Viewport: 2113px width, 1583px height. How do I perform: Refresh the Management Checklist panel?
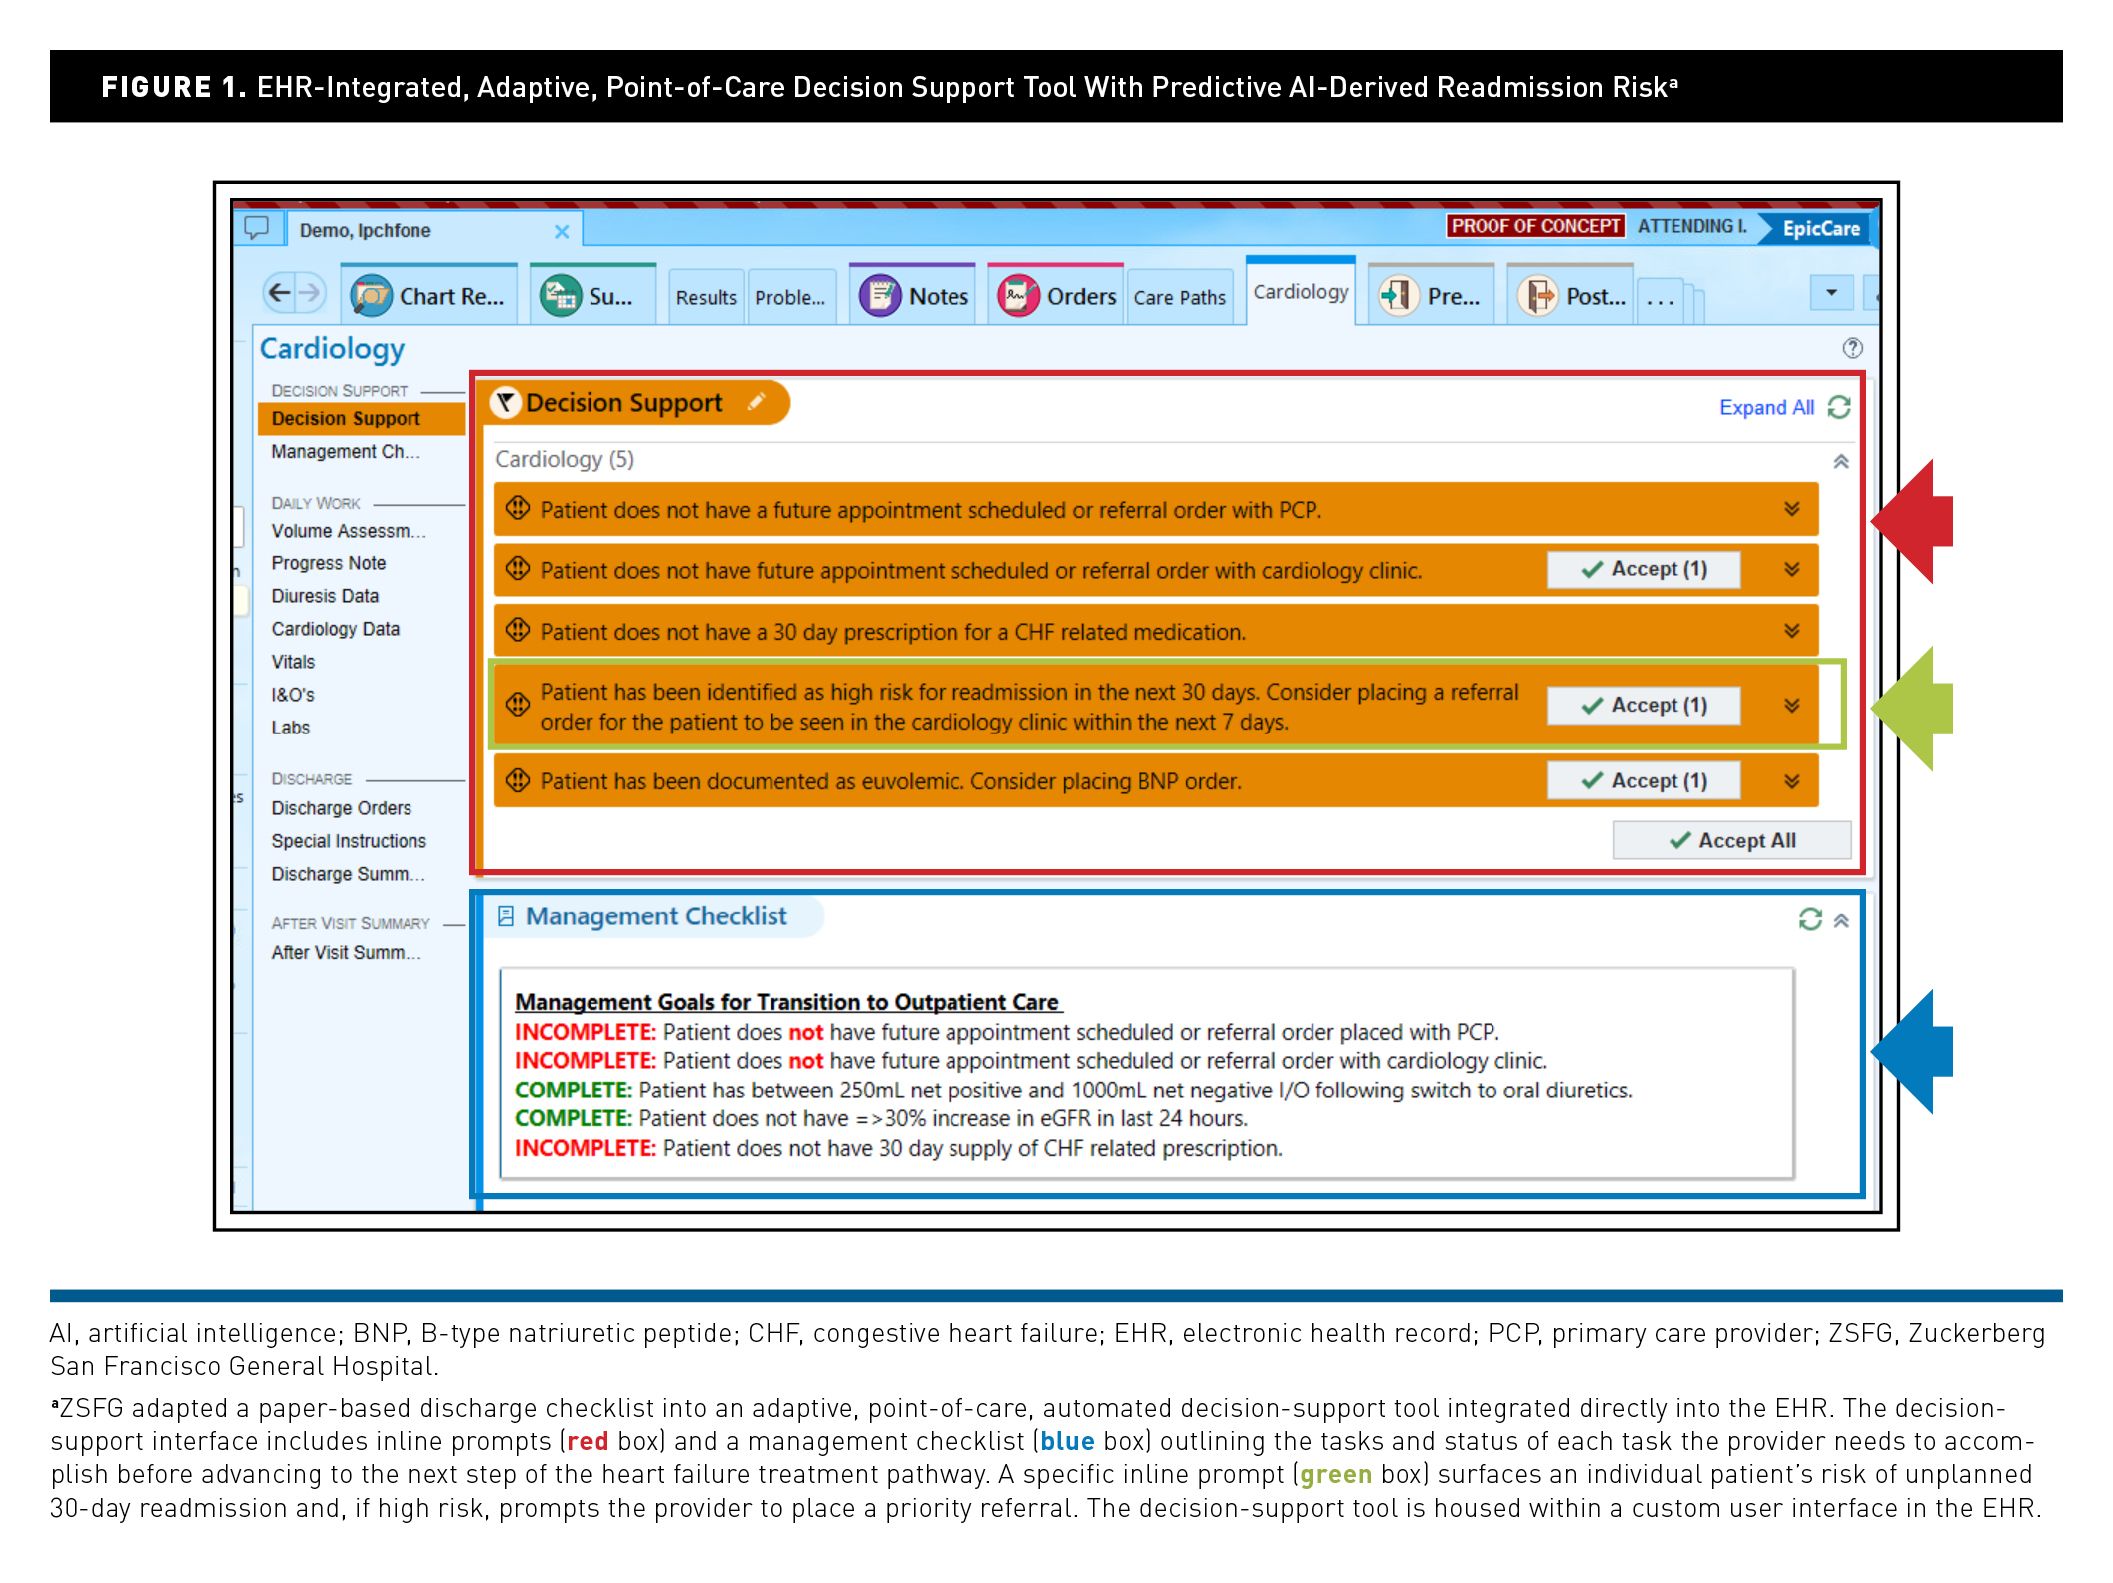[1810, 919]
